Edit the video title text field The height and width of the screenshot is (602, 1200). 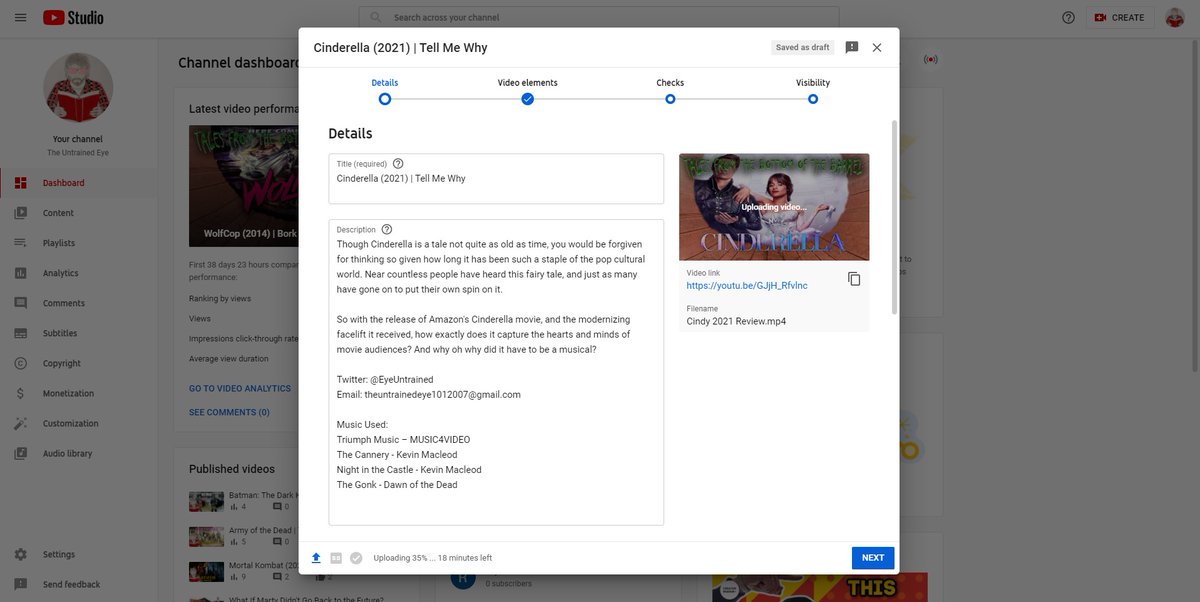pyautogui.click(x=496, y=179)
